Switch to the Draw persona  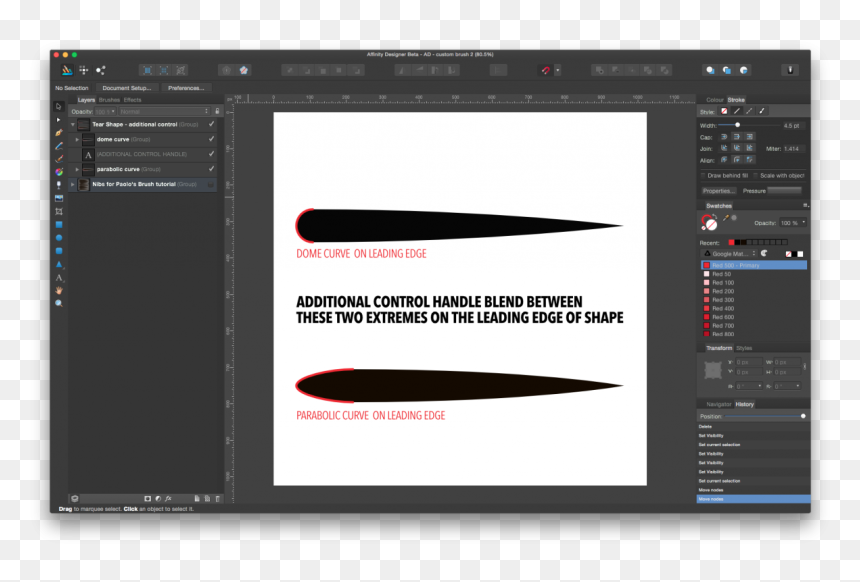click(x=67, y=70)
